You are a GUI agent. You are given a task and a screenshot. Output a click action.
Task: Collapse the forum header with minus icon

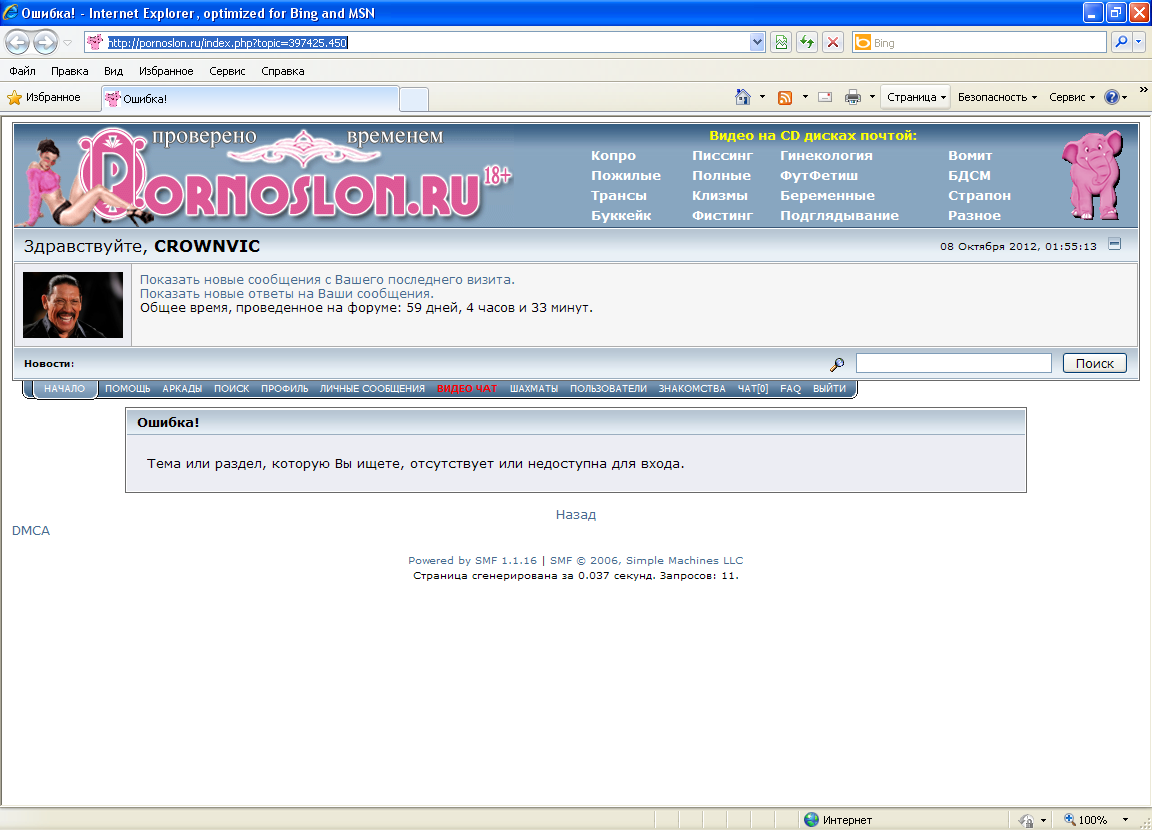[1115, 244]
